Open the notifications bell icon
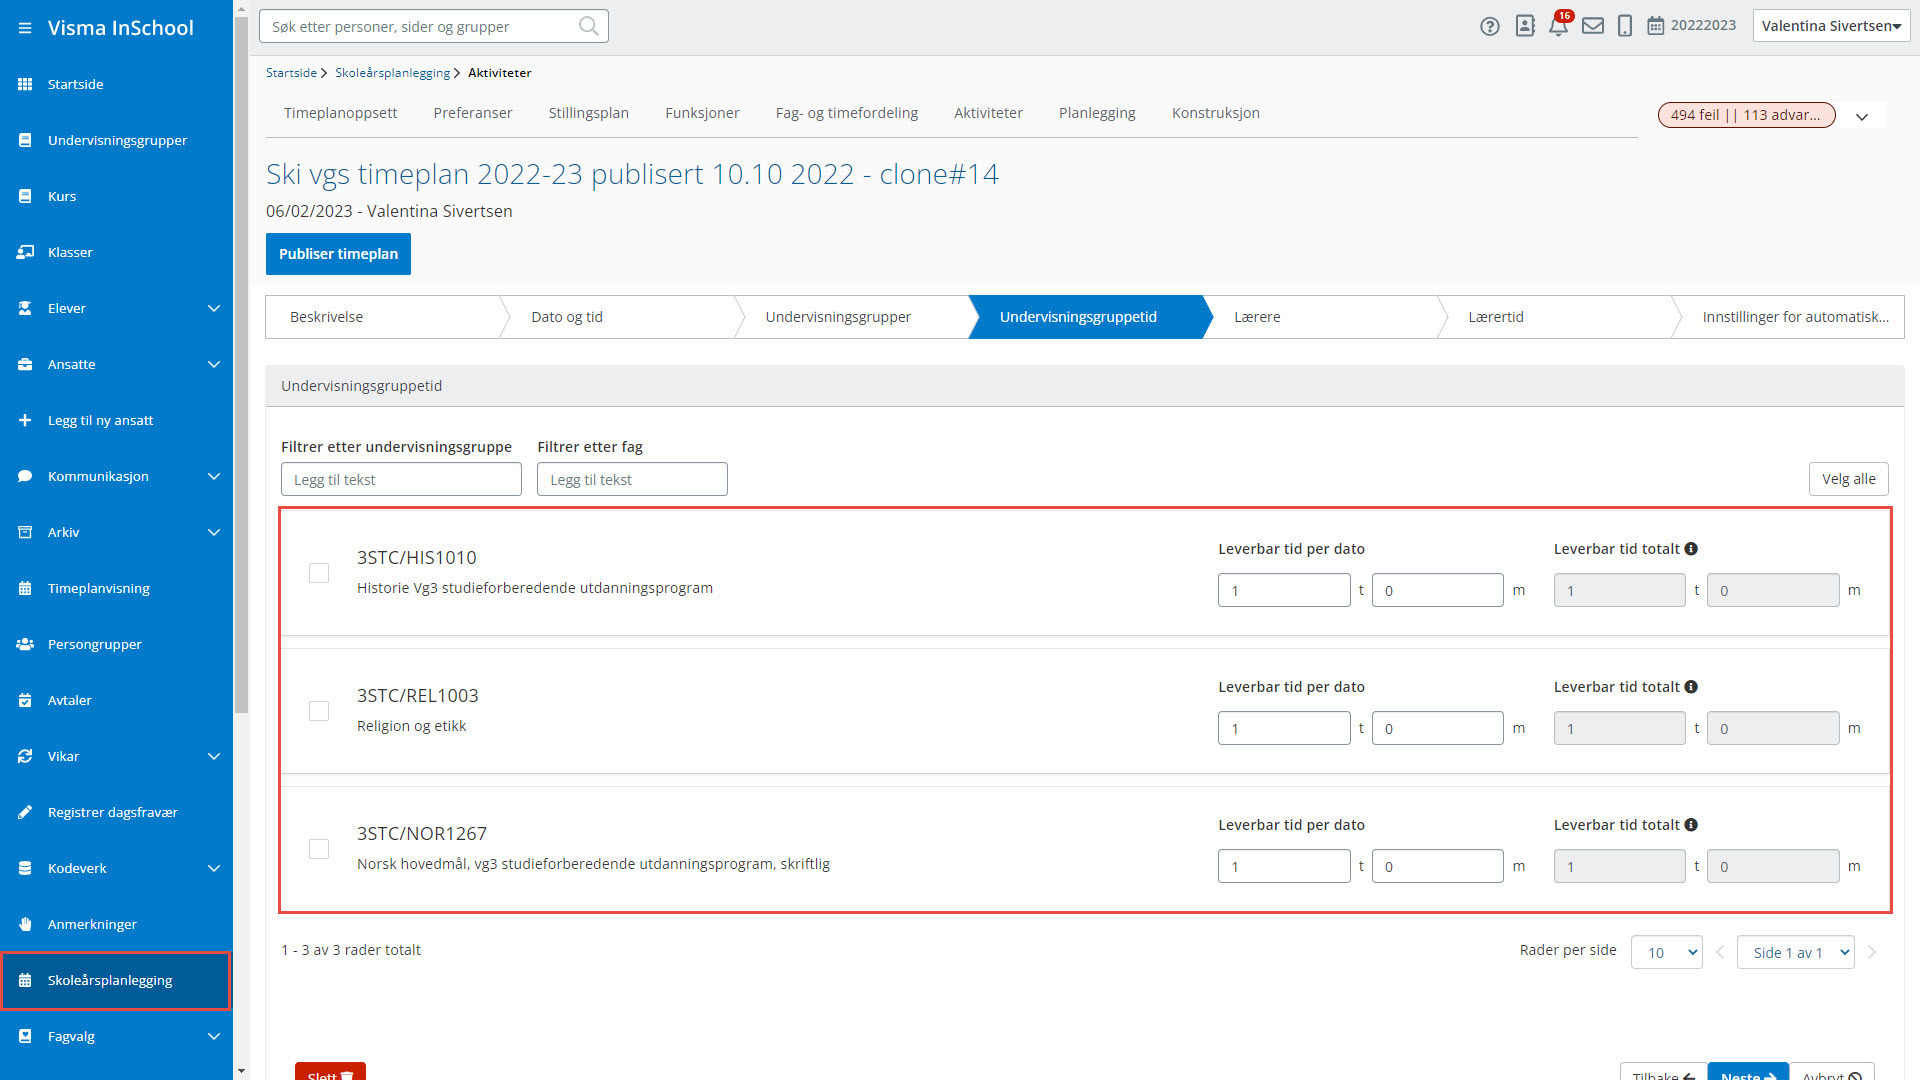The width and height of the screenshot is (1920, 1080). [1558, 26]
